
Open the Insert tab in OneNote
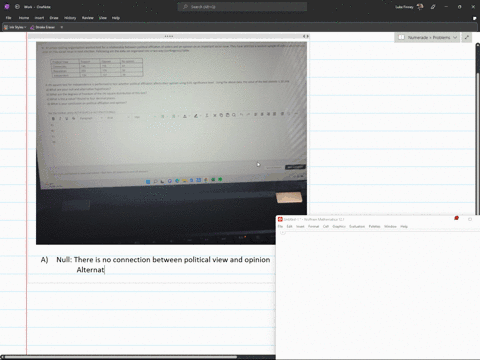click(39, 18)
